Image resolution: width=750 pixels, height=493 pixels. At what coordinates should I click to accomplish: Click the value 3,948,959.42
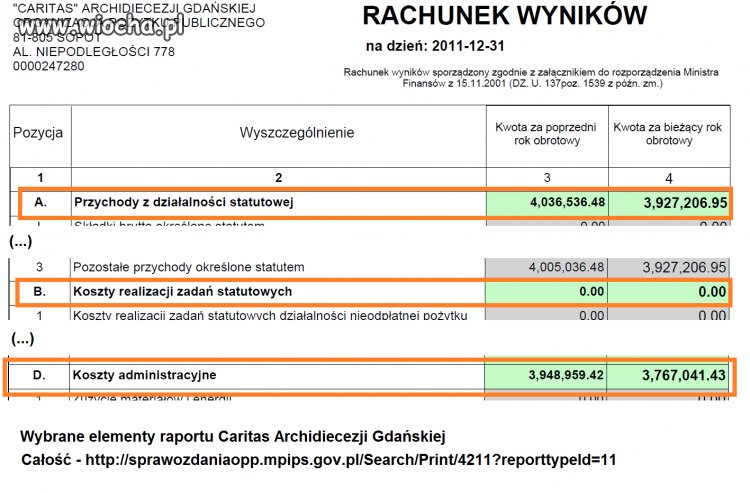(566, 375)
